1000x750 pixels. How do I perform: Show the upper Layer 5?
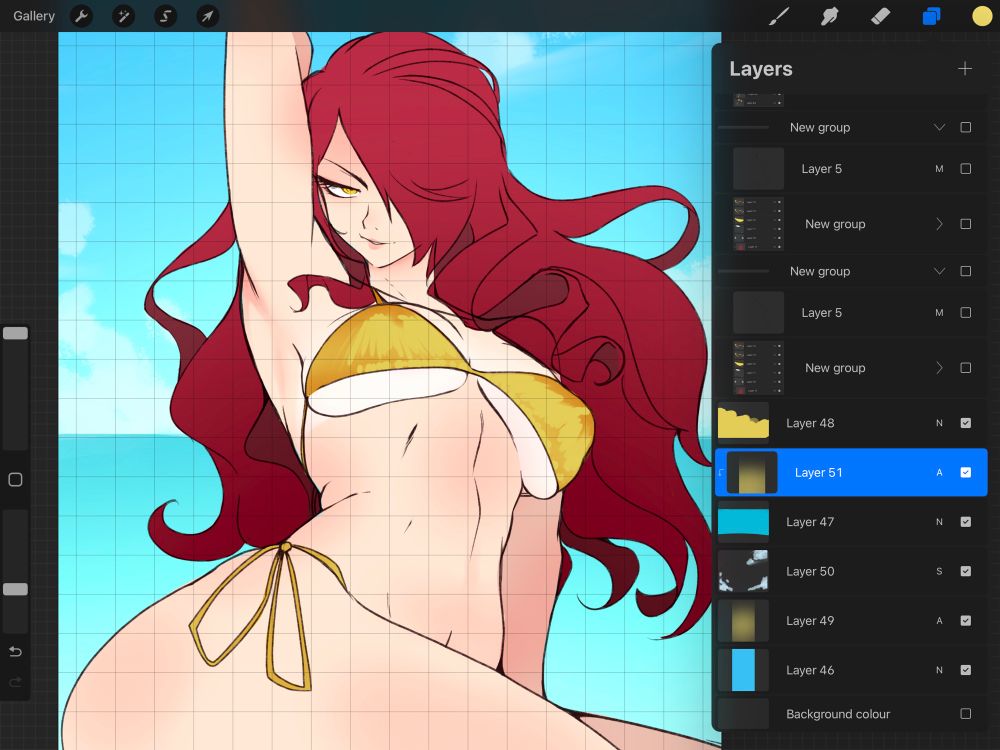[x=966, y=168]
